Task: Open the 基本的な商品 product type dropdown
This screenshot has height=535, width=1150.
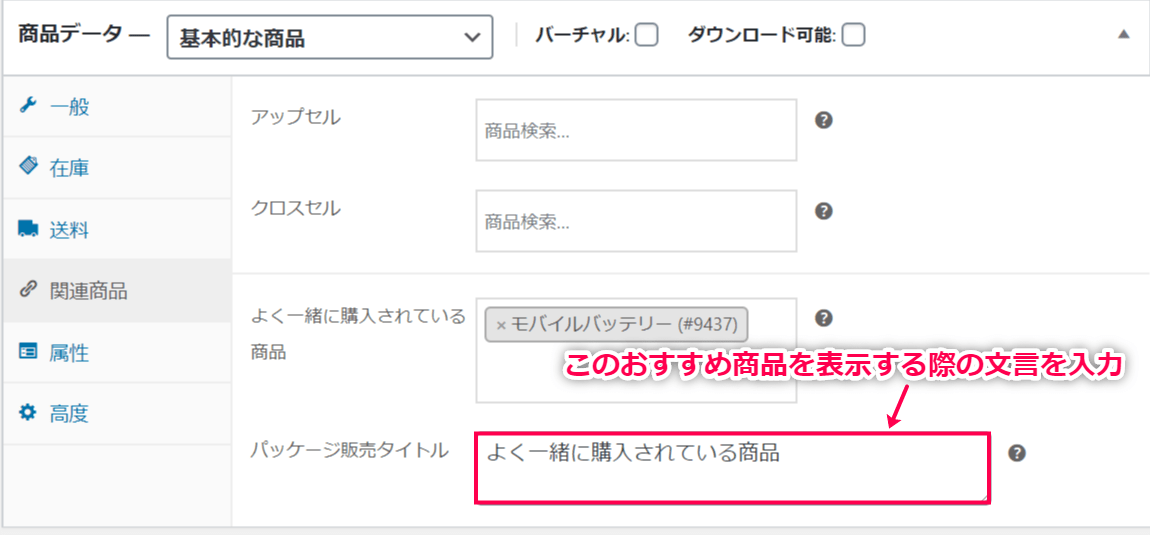Action: tap(329, 38)
